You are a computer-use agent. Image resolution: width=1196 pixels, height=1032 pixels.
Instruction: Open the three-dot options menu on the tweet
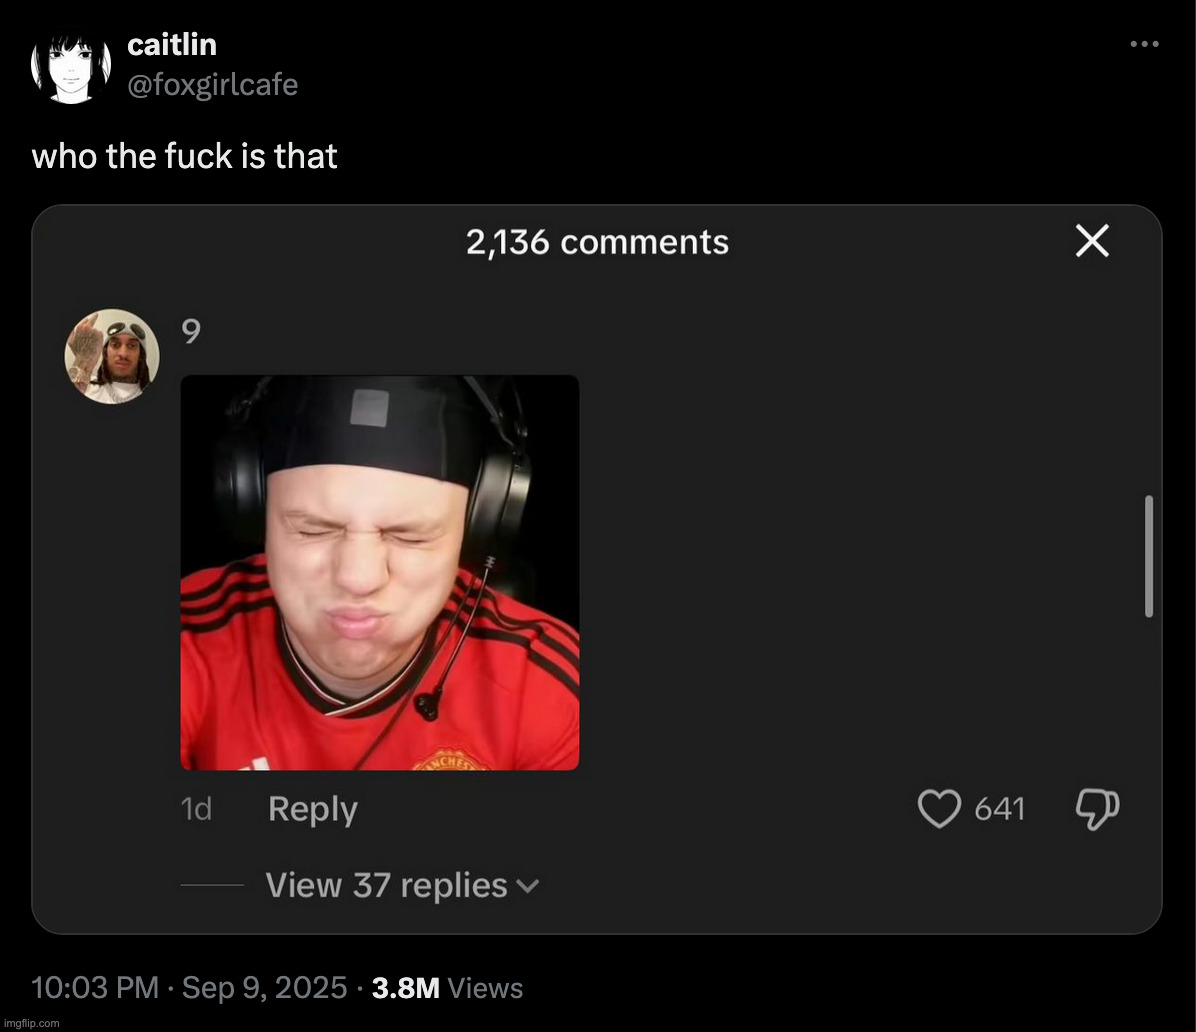[1145, 42]
